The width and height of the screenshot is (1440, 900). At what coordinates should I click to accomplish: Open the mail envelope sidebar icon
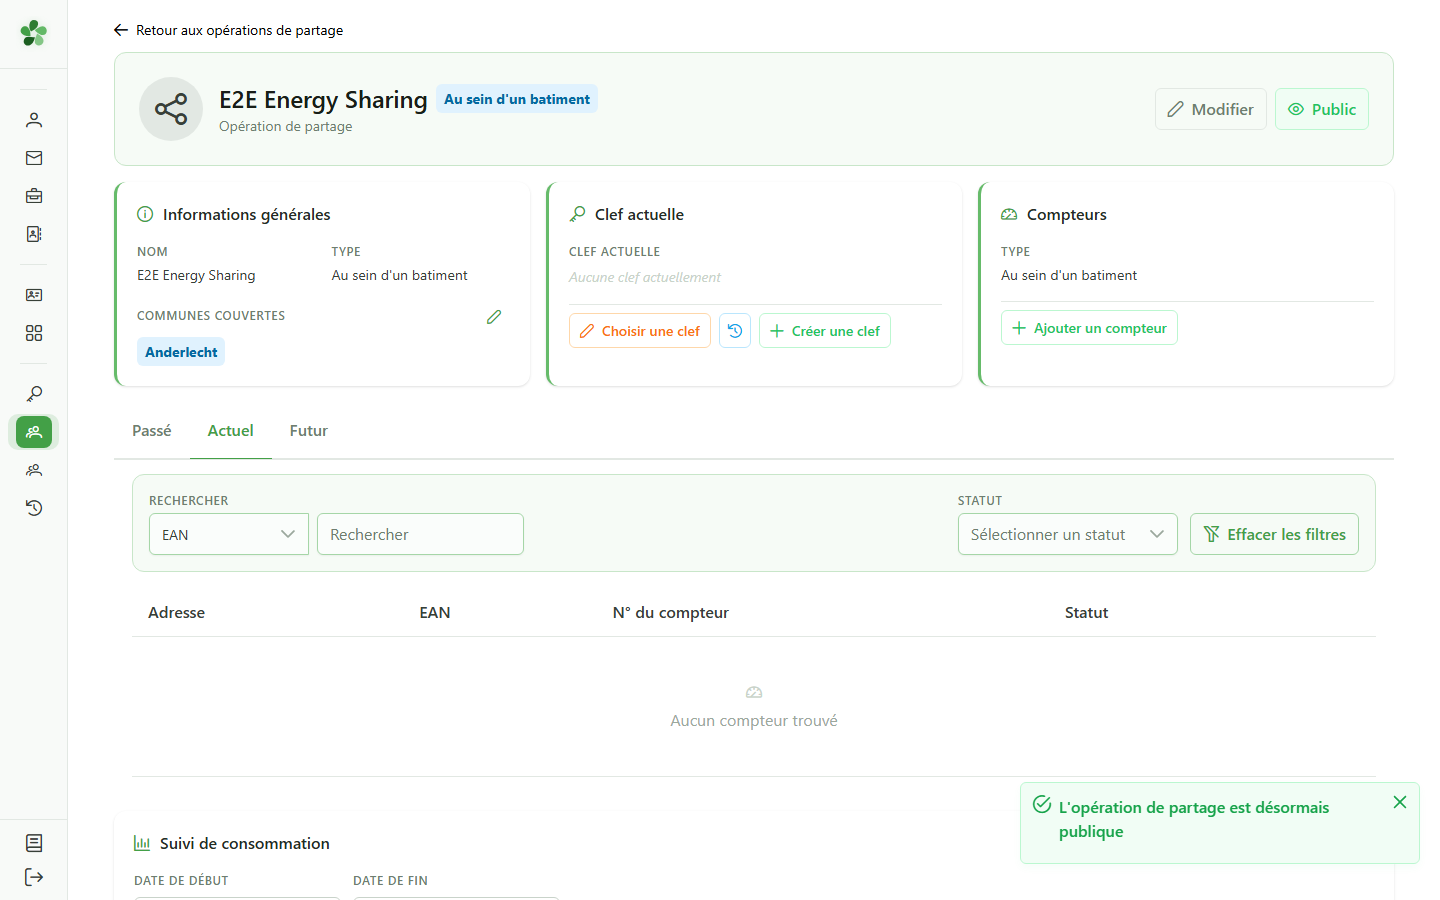pyautogui.click(x=34, y=158)
